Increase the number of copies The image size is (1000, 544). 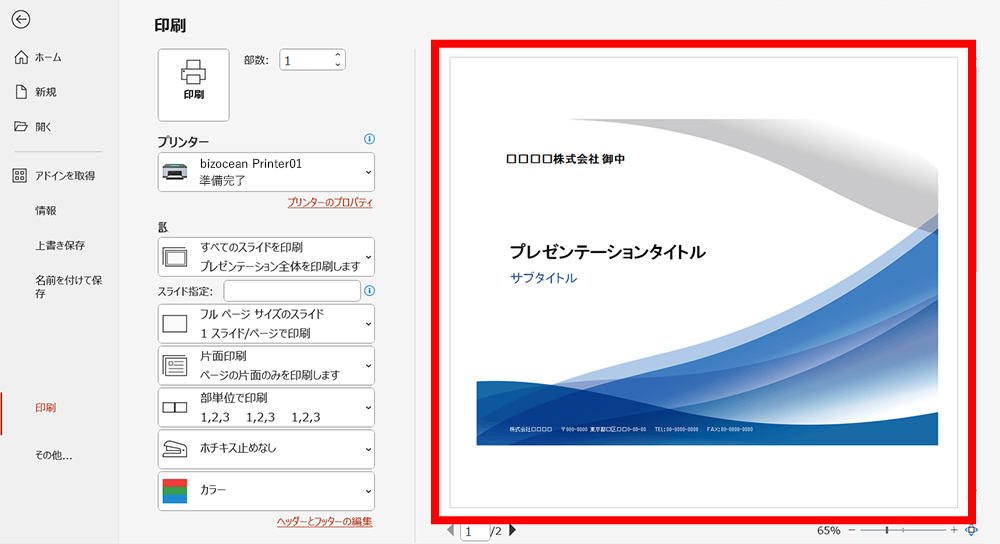(x=338, y=55)
